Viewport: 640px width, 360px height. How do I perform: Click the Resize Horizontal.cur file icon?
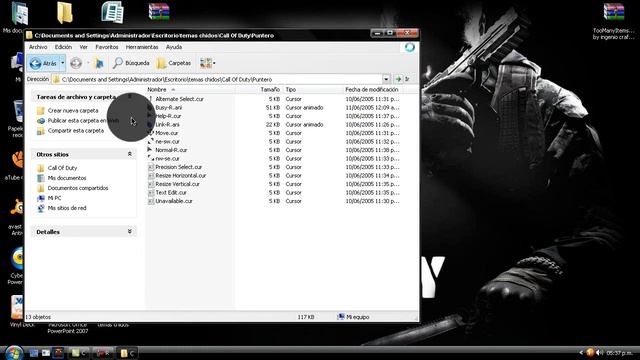(151, 176)
